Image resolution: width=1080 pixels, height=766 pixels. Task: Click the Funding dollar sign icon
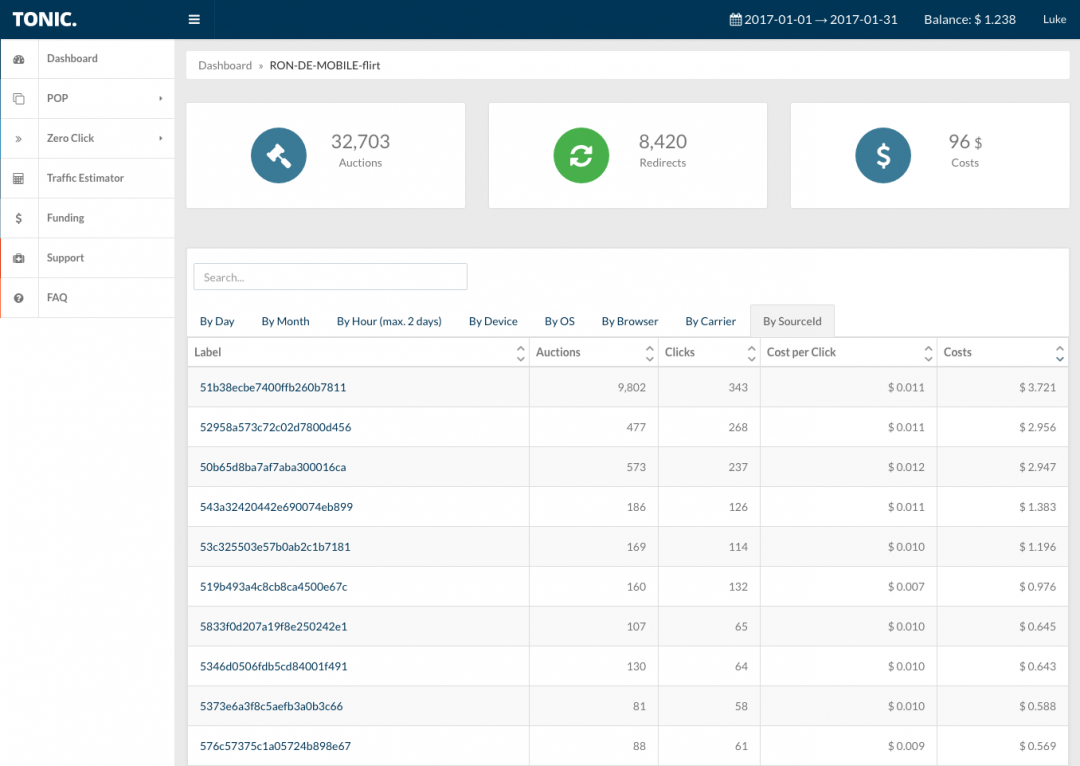click(x=18, y=218)
